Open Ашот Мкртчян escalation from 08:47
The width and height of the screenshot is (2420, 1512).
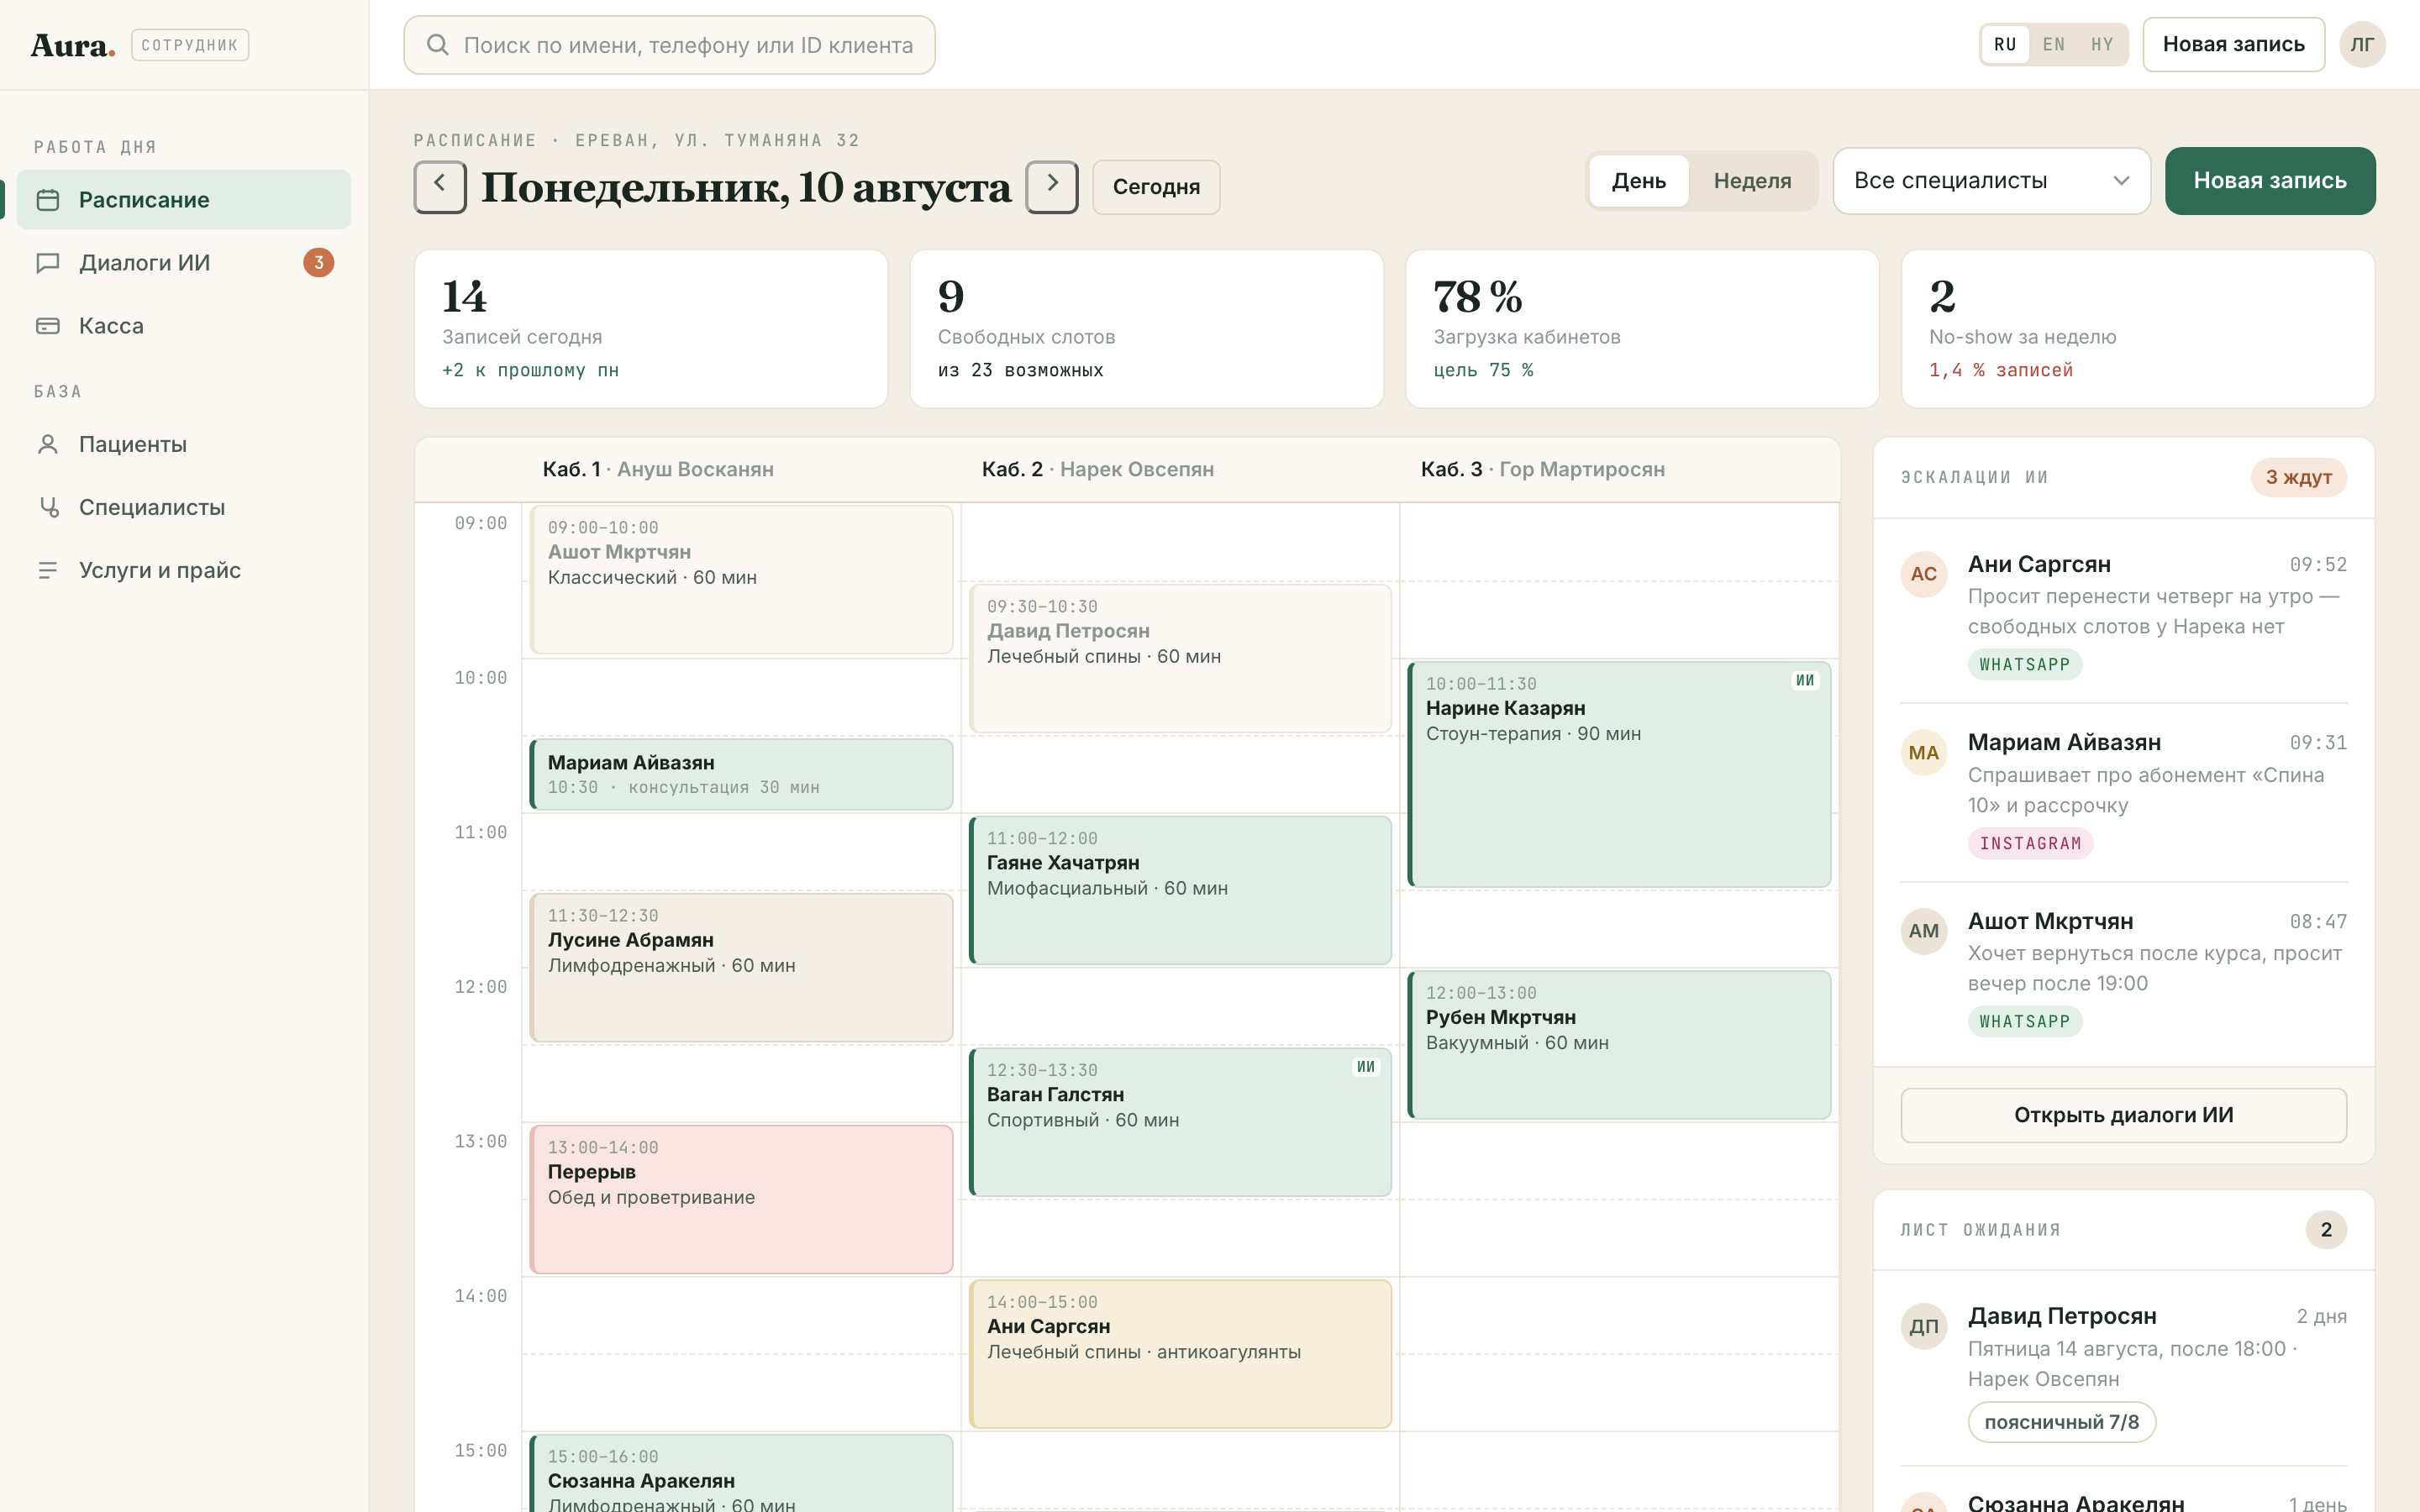[x=2123, y=970]
